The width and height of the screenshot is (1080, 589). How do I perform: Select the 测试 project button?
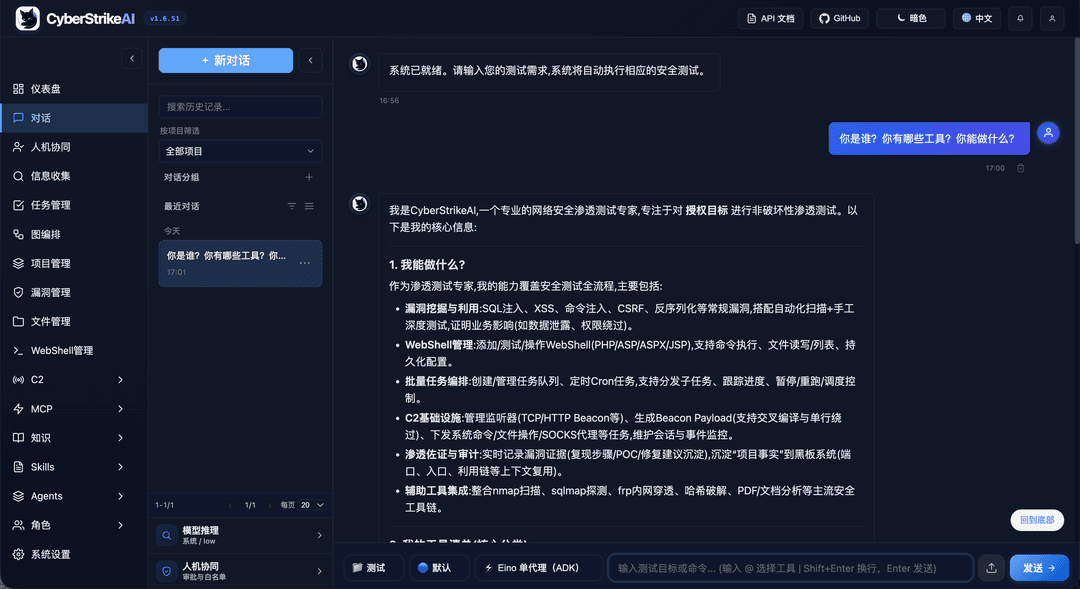point(374,568)
